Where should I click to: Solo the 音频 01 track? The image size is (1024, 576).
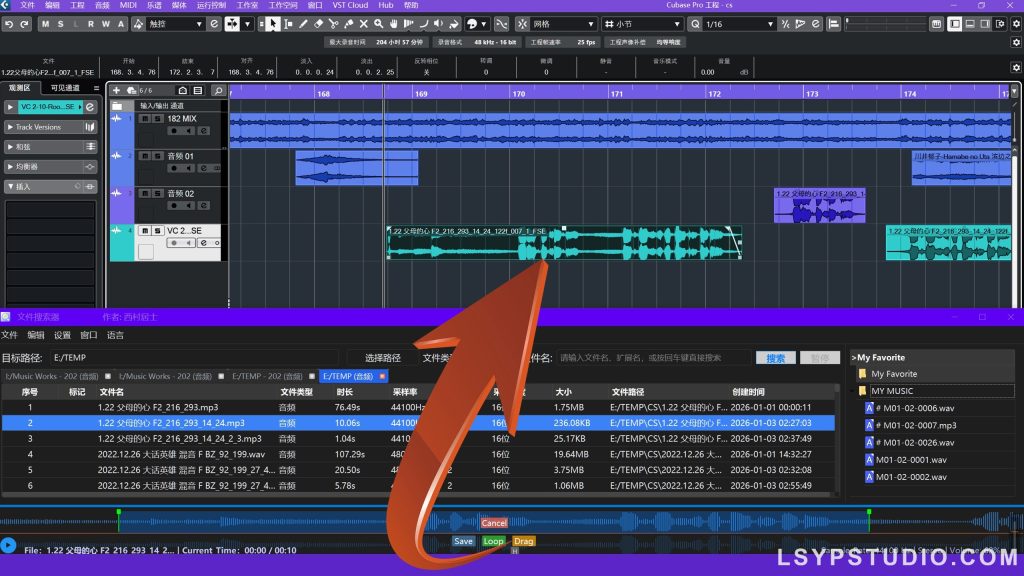[157, 156]
